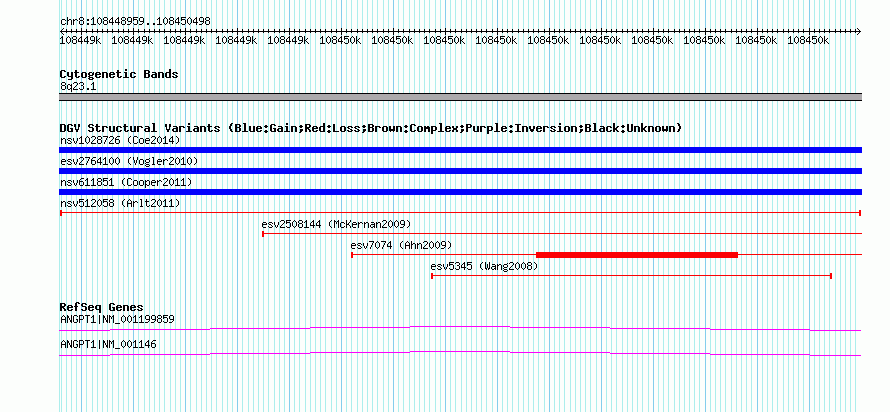
Task: Click the nsv1028726 (Coe2014) blue gain bar
Action: (x=460, y=150)
